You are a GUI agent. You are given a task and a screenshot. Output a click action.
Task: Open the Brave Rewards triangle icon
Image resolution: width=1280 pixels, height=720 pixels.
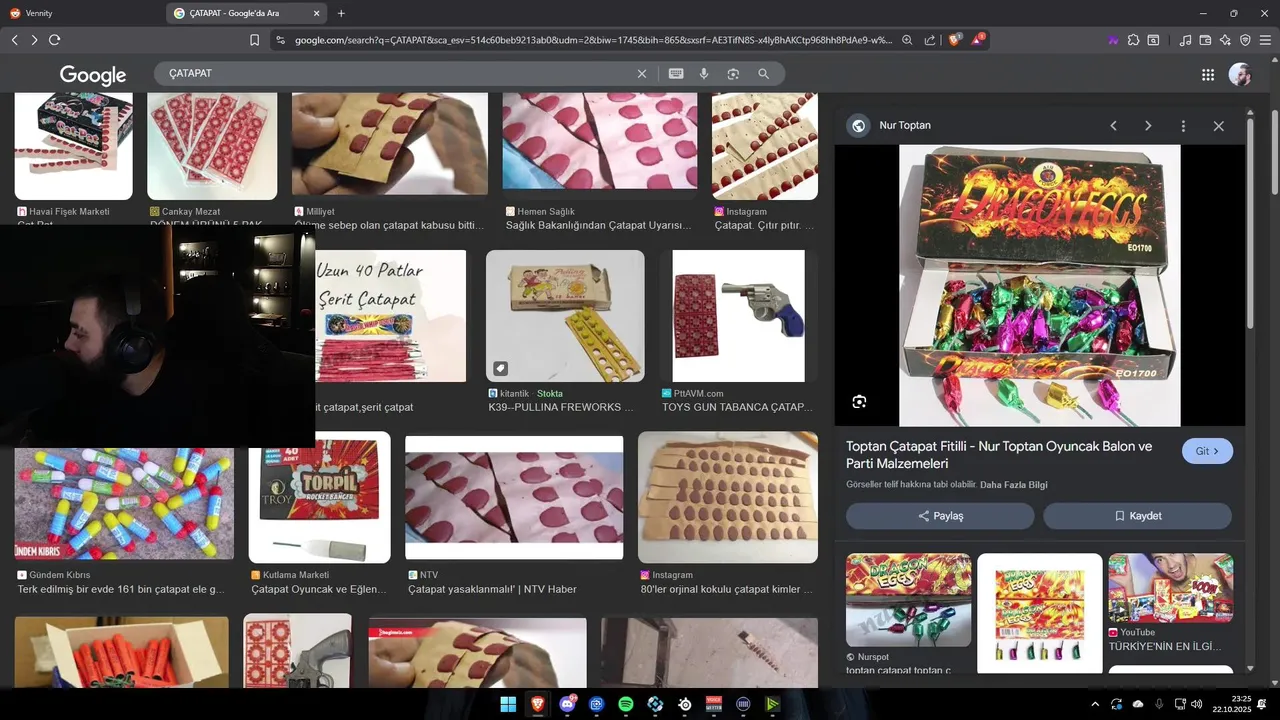(978, 40)
